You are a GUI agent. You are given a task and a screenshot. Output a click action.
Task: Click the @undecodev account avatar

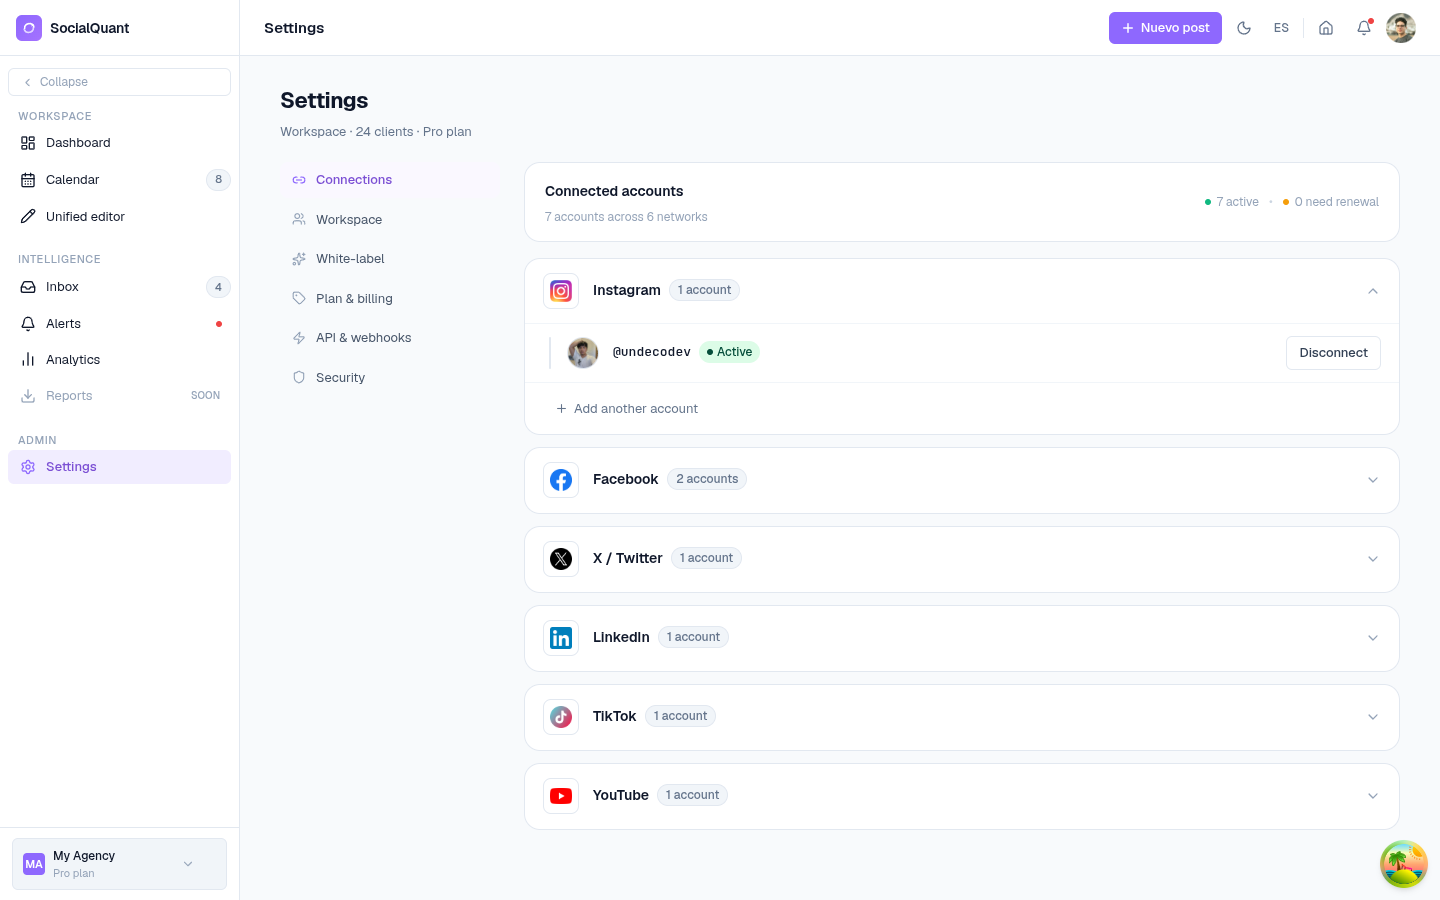pos(583,353)
